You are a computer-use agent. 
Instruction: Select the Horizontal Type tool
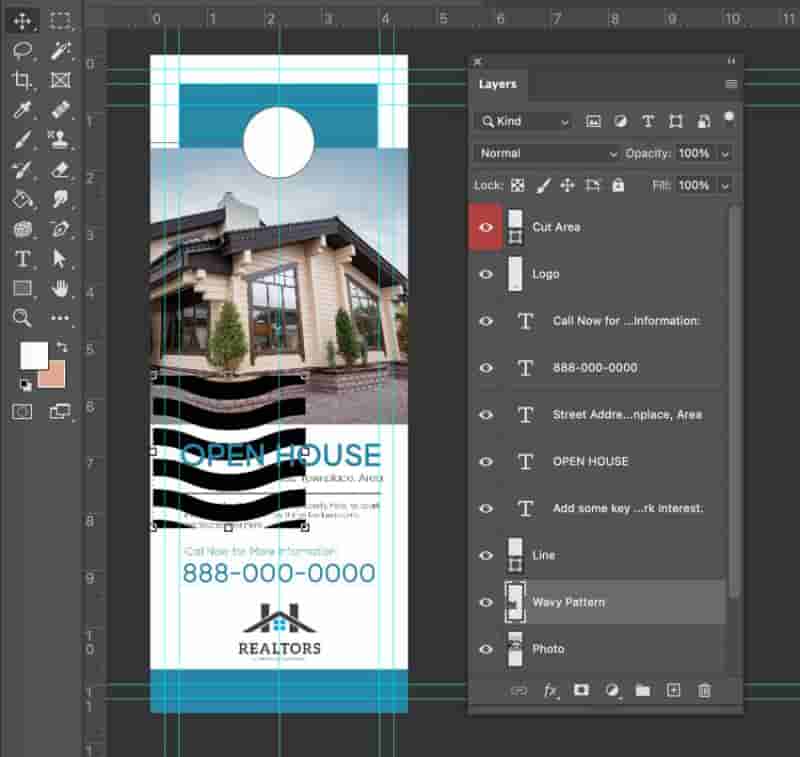(x=22, y=259)
